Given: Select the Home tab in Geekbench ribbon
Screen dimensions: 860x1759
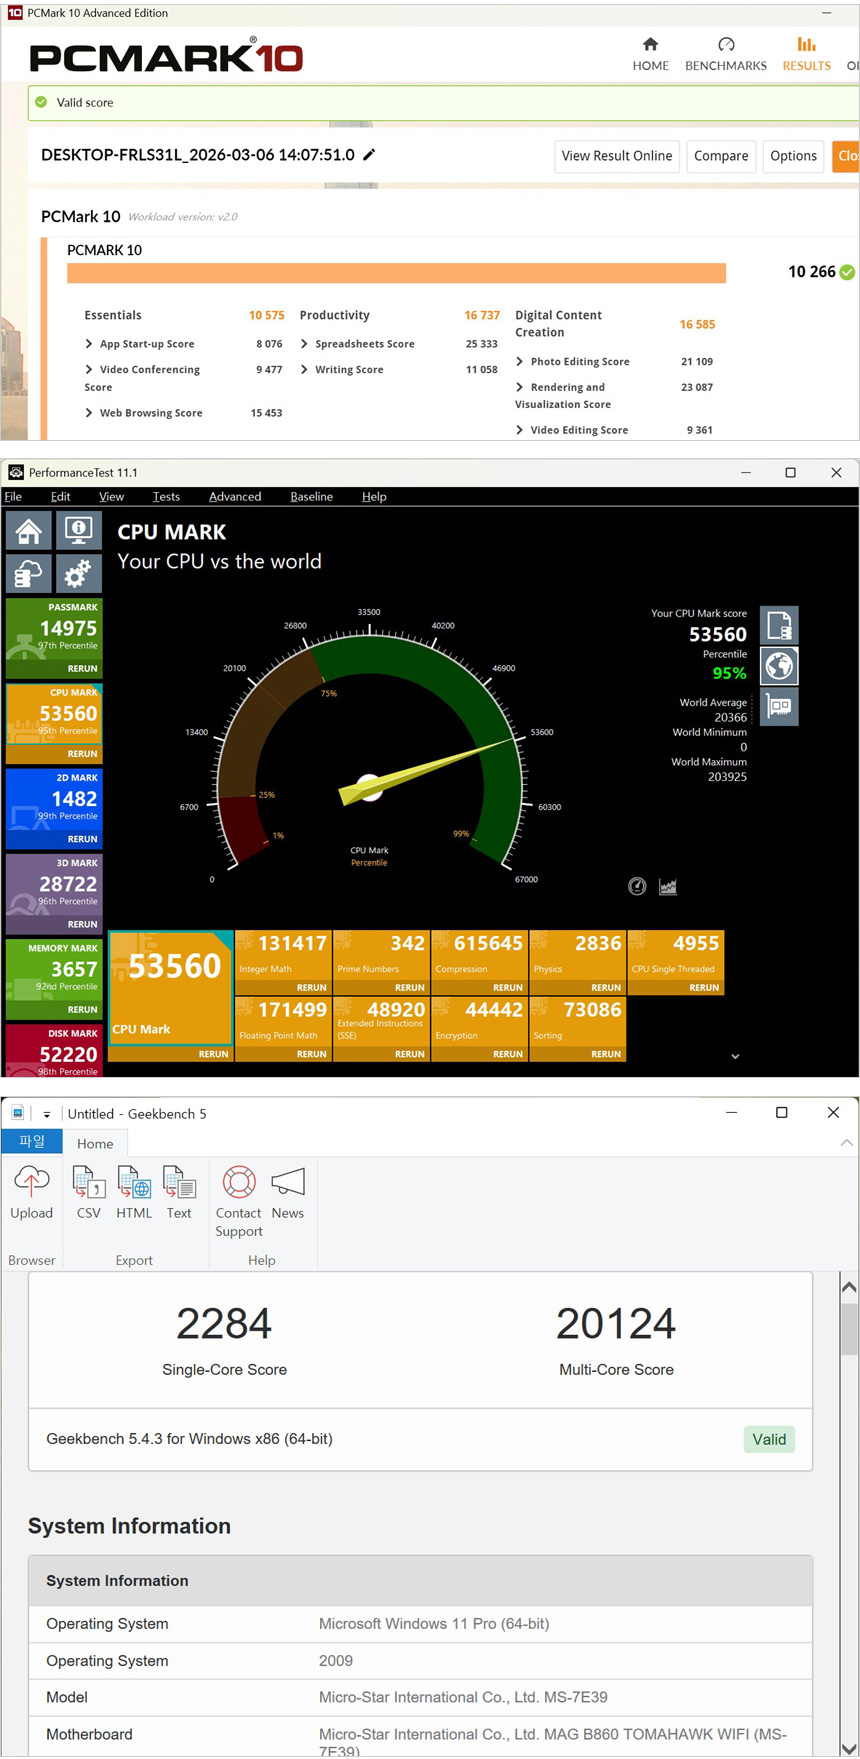Looking at the screenshot, I should tap(95, 1144).
